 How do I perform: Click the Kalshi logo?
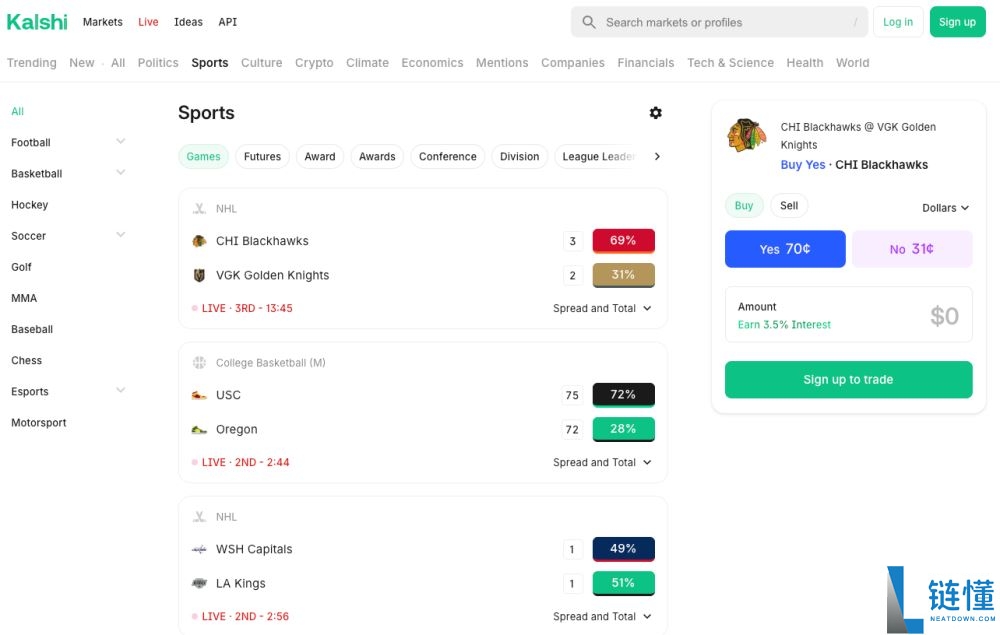coord(37,22)
